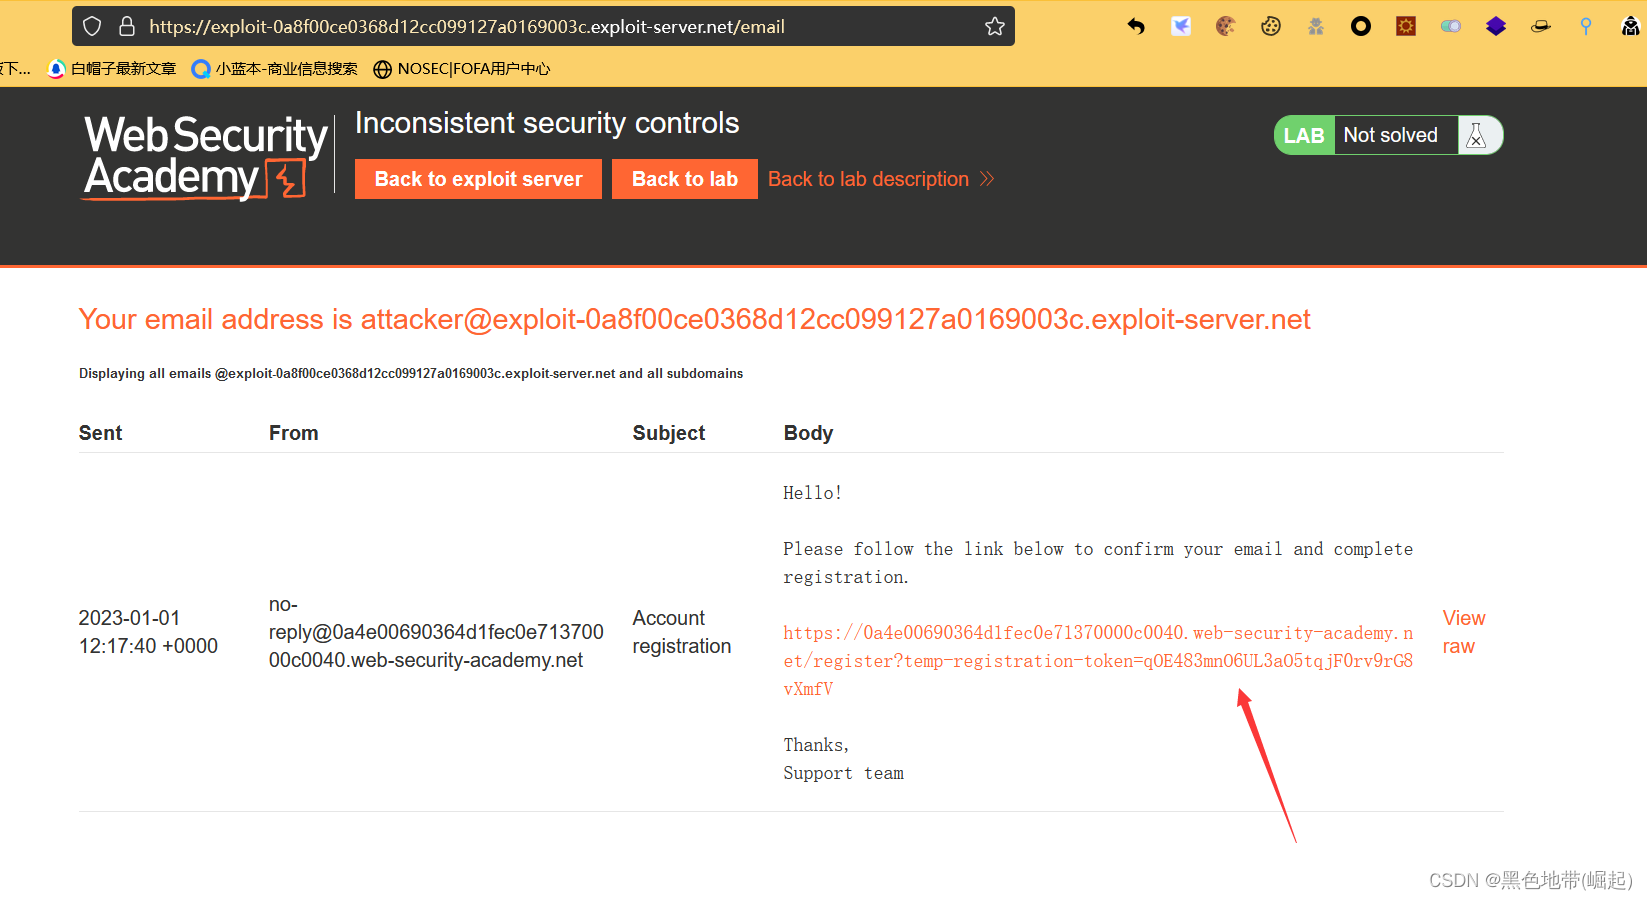Click the black ring extension icon

1361,26
